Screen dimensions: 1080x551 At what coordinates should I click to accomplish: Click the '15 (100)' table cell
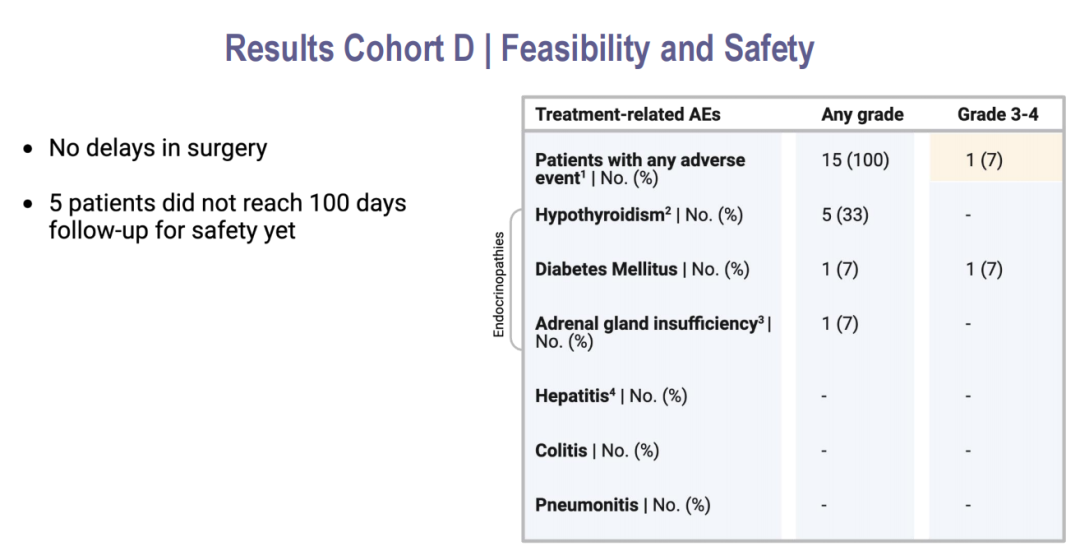[x=855, y=160]
